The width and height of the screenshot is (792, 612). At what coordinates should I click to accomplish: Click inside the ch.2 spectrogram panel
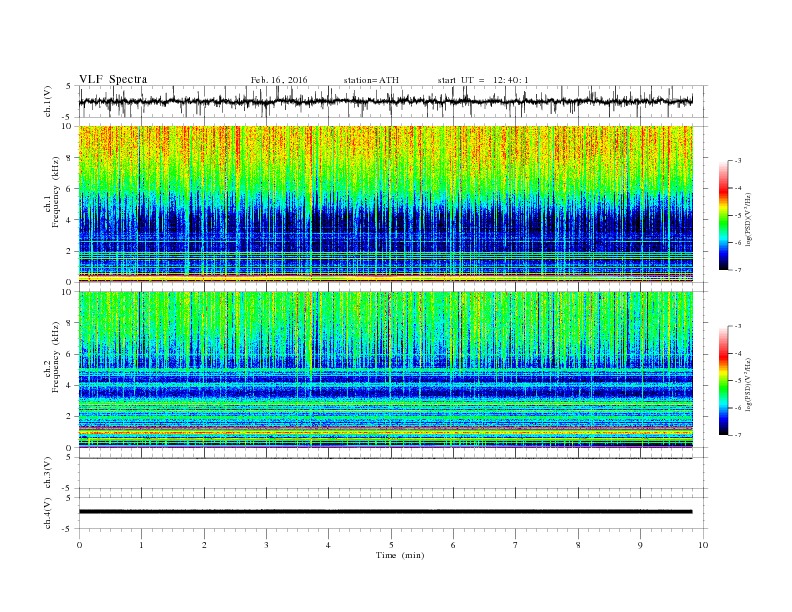pyautogui.click(x=385, y=369)
